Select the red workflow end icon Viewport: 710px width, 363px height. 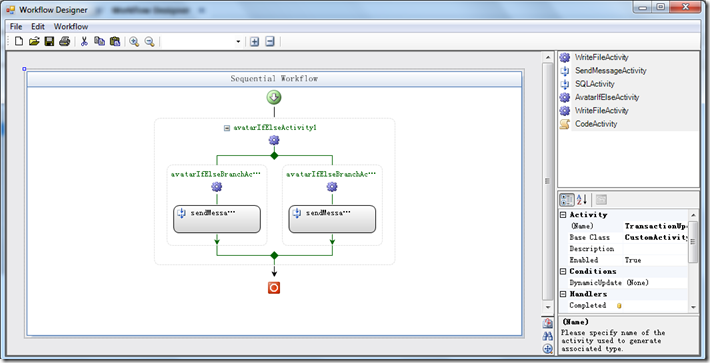[274, 287]
